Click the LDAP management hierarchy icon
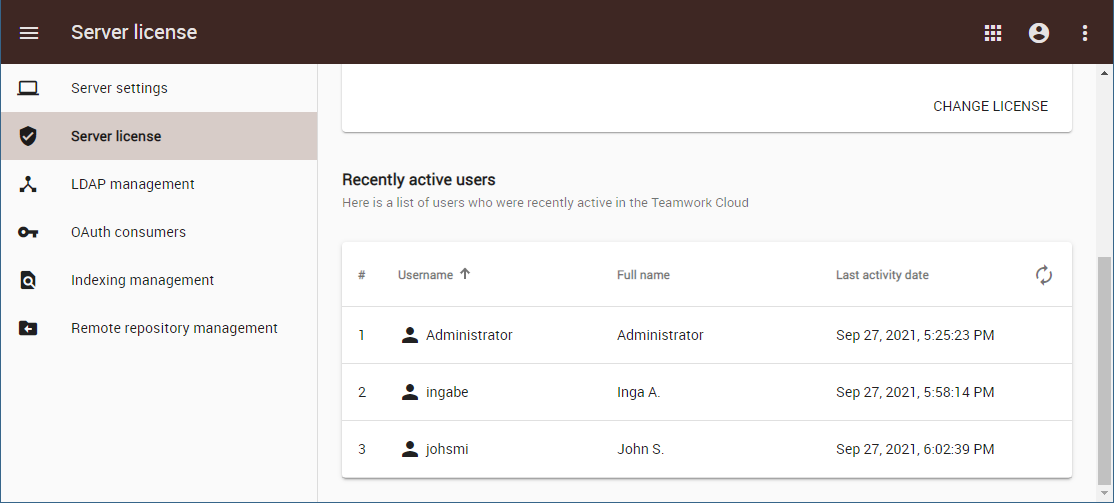The width and height of the screenshot is (1114, 503). (28, 184)
